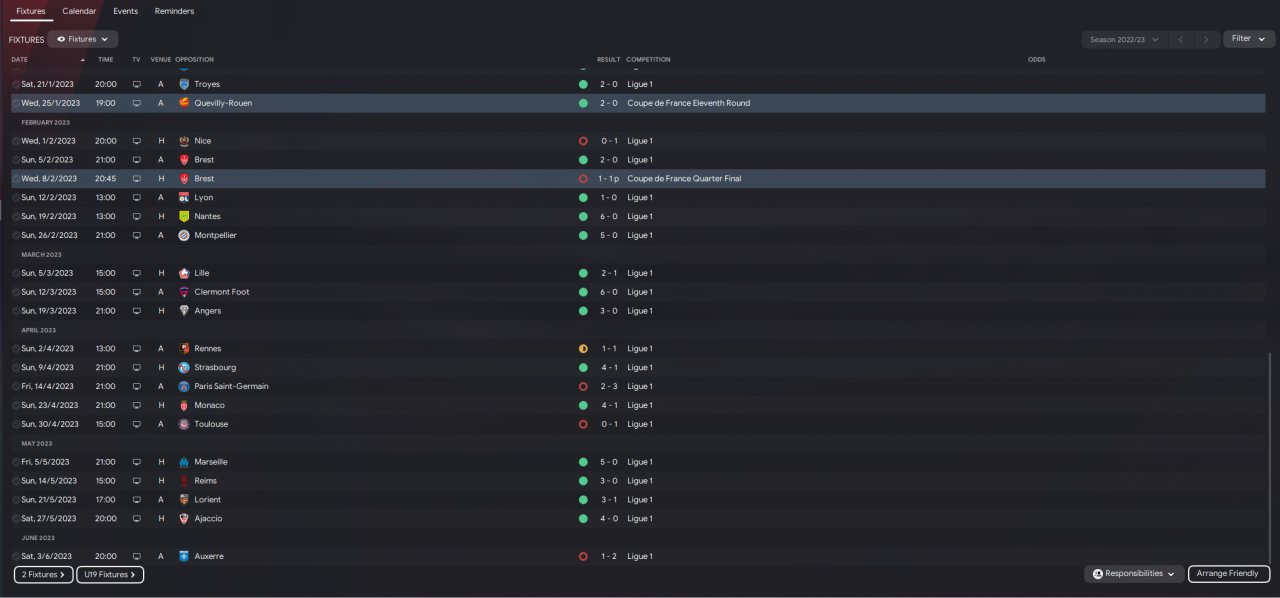Toggle the circle marker beside Fri, 14/4/2023
The width and height of the screenshot is (1280, 598).
(16, 386)
